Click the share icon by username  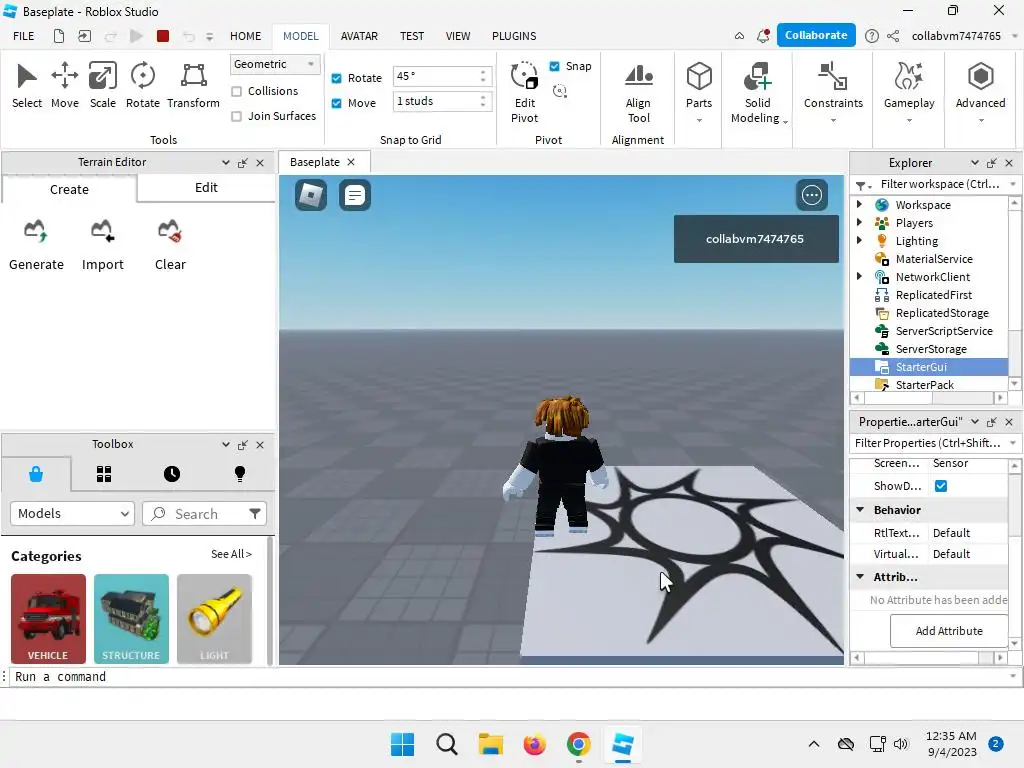pyautogui.click(x=893, y=36)
